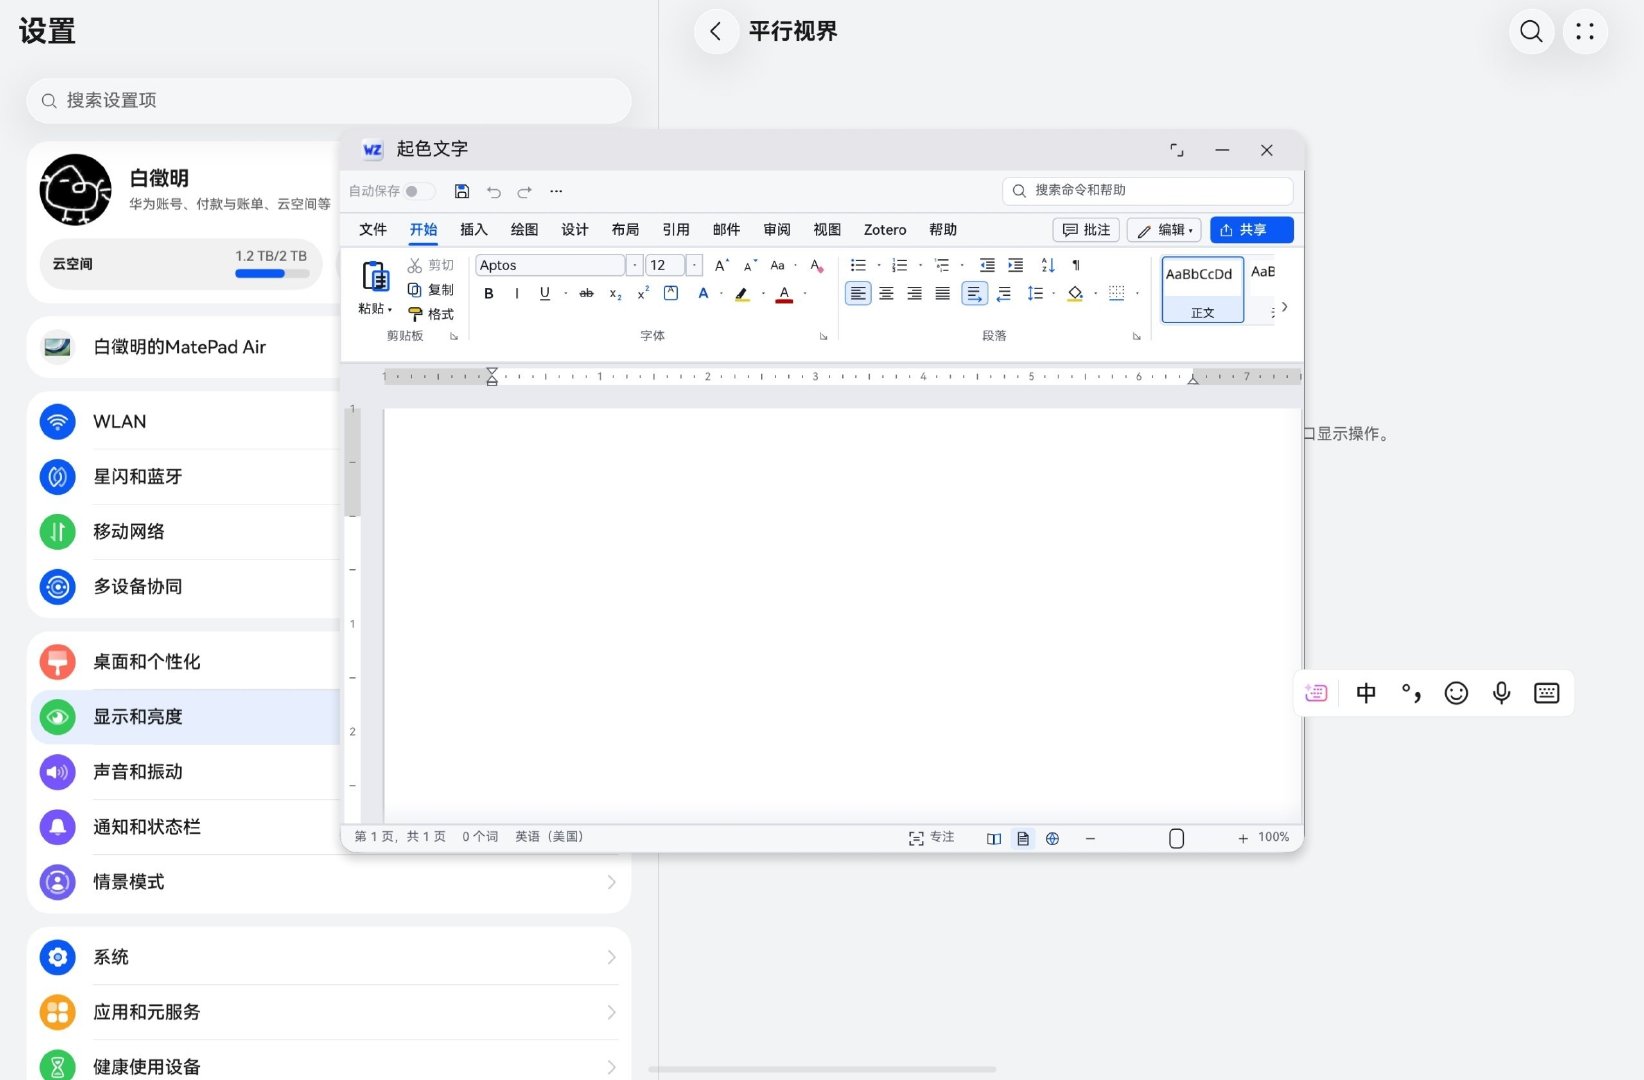Apply Italic formatting
The height and width of the screenshot is (1080, 1644).
pos(517,294)
